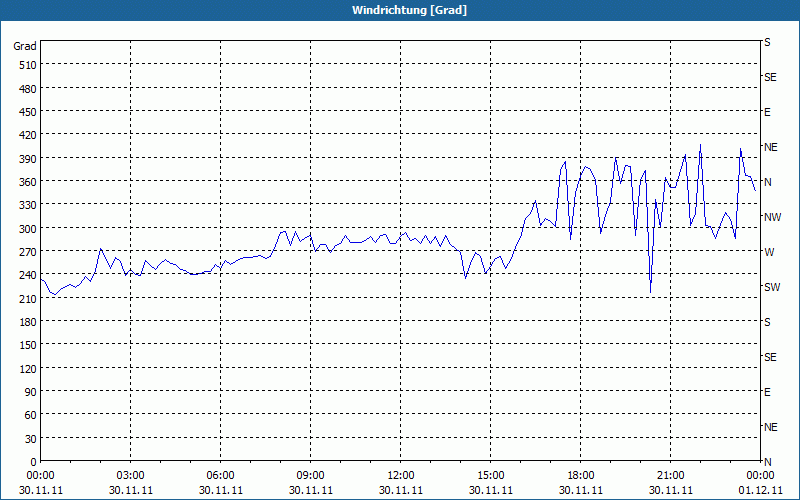This screenshot has width=800, height=500.
Task: Click the 390 degree axis label
Action: [x=29, y=159]
